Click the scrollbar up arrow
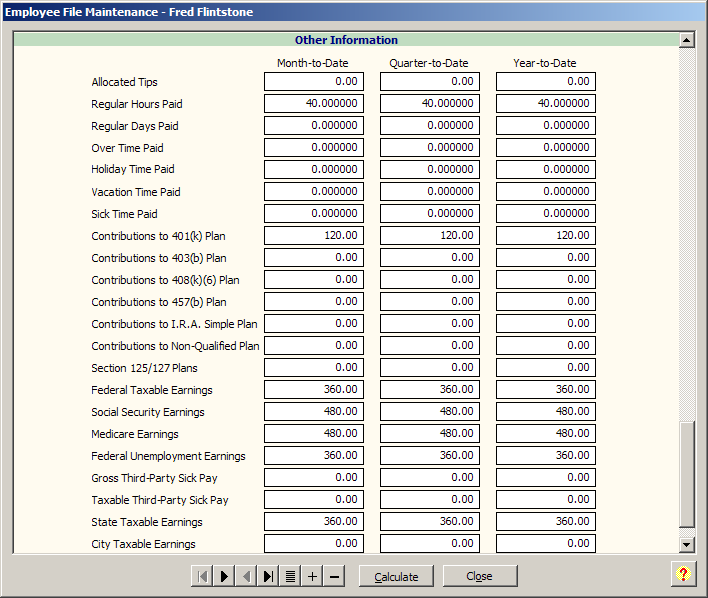Viewport: 708px width, 598px height. pyautogui.click(x=686, y=40)
